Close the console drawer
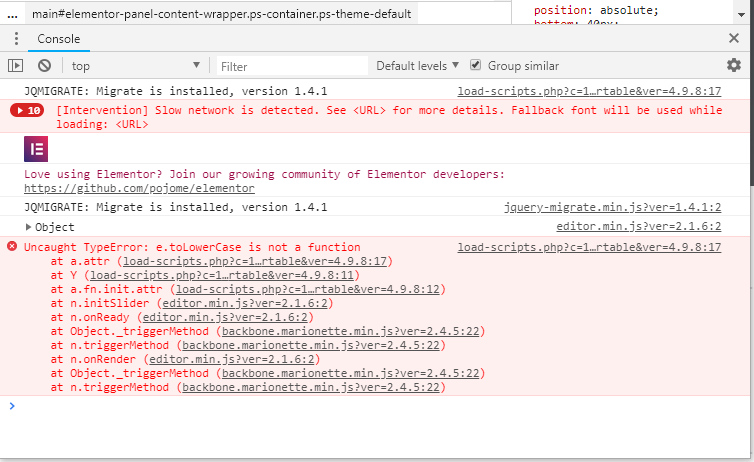Image resolution: width=754 pixels, height=462 pixels. pyautogui.click(x=734, y=38)
